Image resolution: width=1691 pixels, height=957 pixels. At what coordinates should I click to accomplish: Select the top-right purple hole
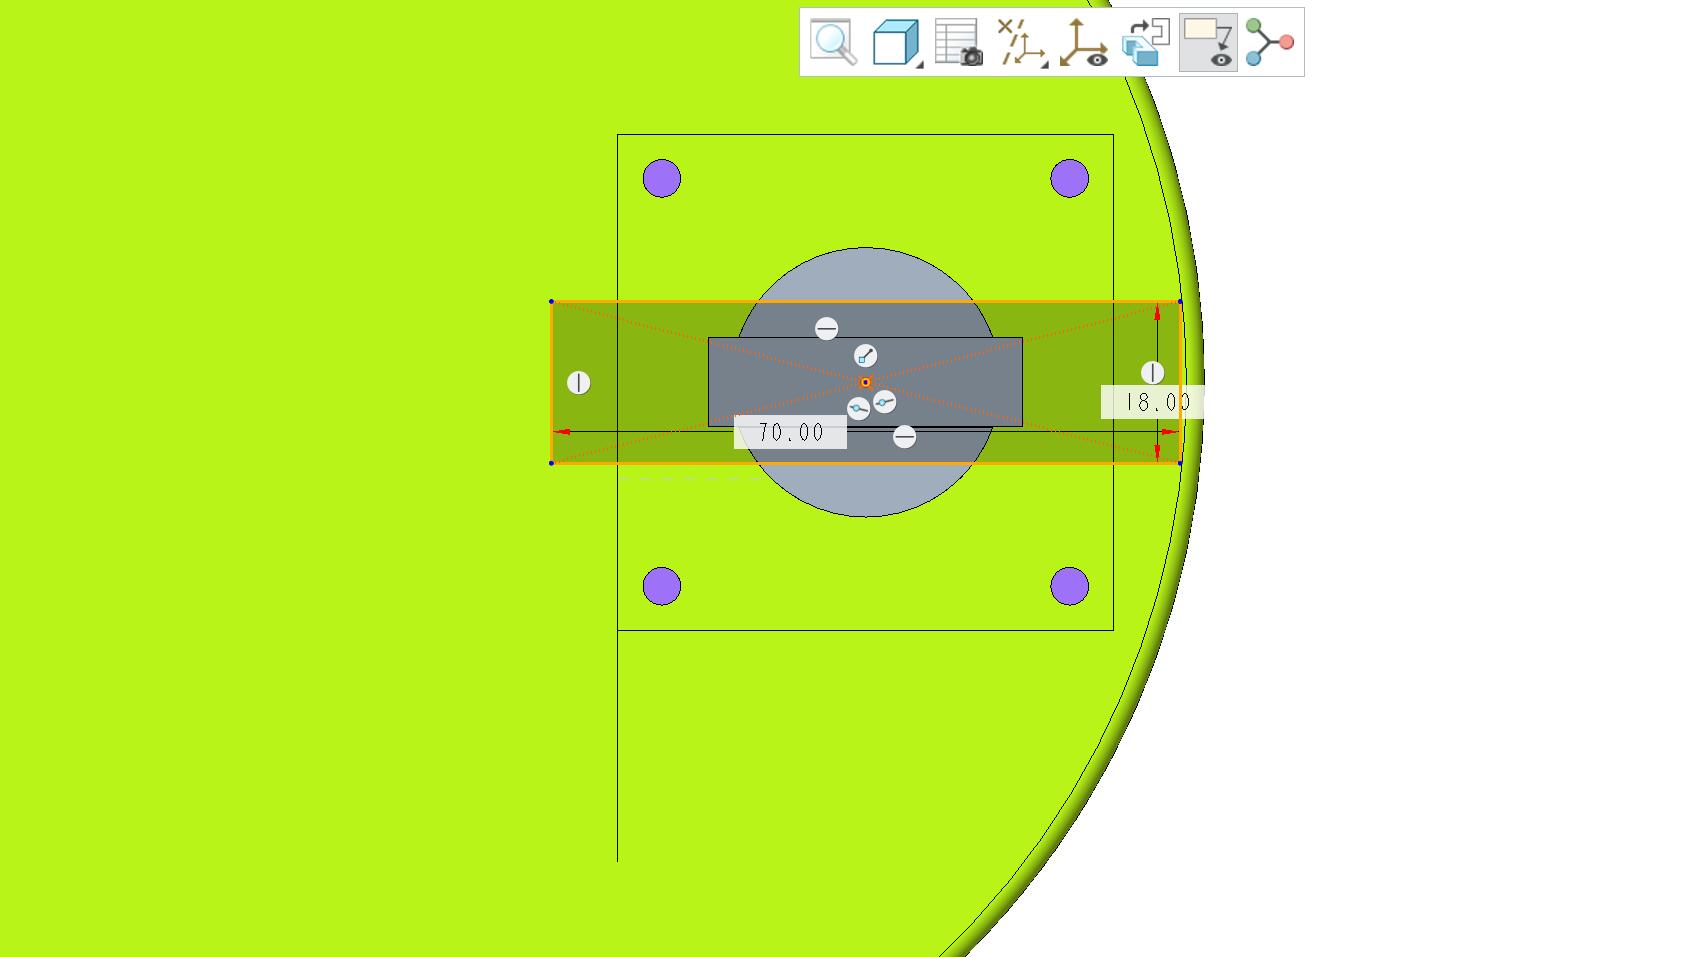1070,179
